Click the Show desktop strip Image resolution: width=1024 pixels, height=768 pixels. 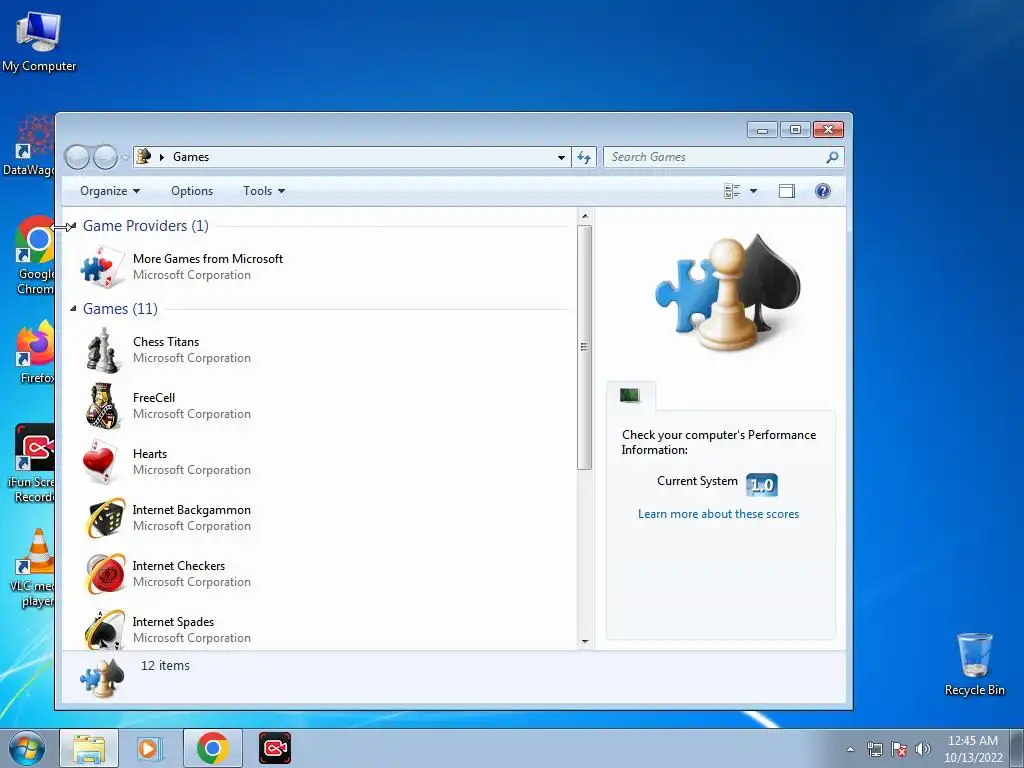pos(1017,748)
